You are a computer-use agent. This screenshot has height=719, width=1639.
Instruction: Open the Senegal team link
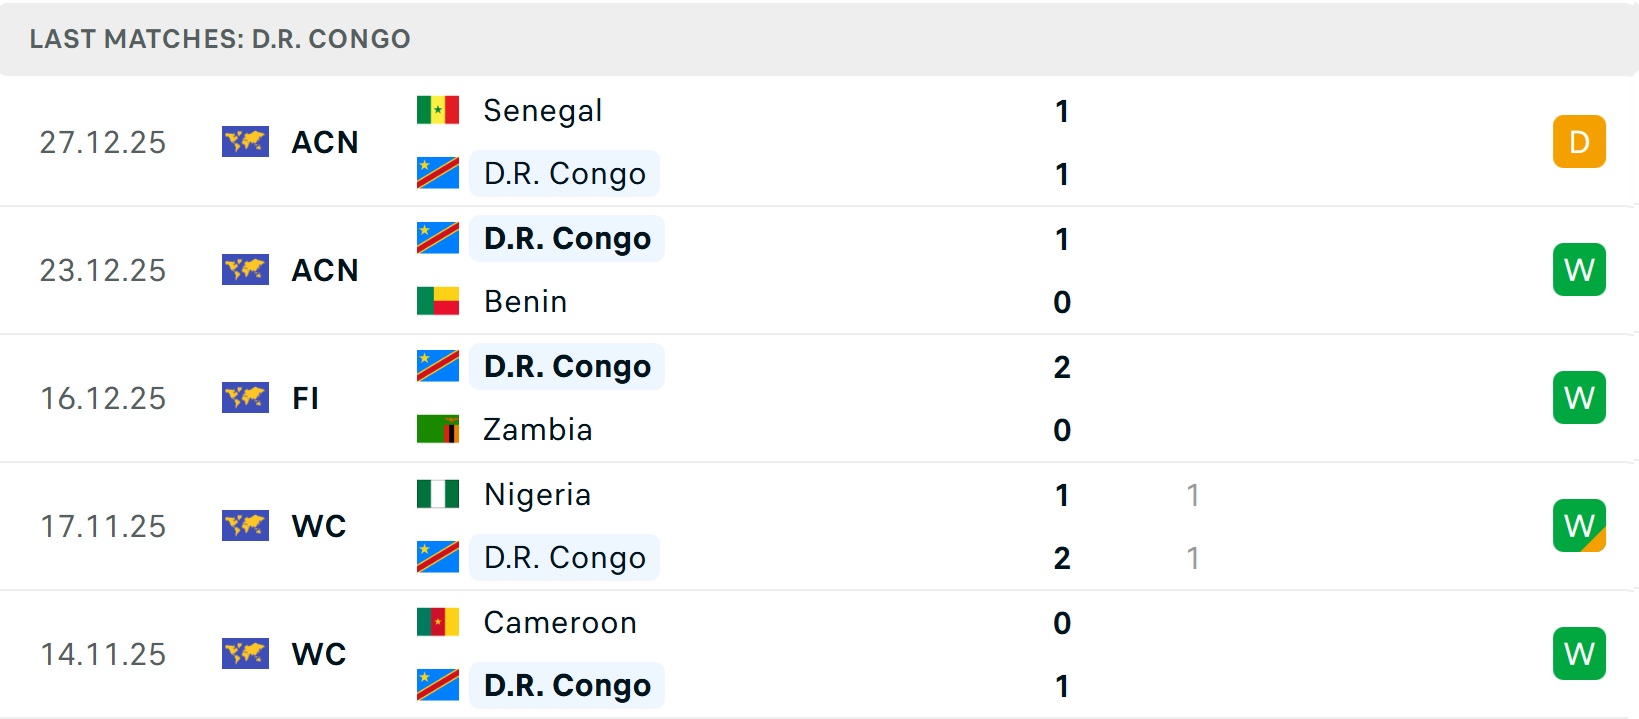pos(542,110)
